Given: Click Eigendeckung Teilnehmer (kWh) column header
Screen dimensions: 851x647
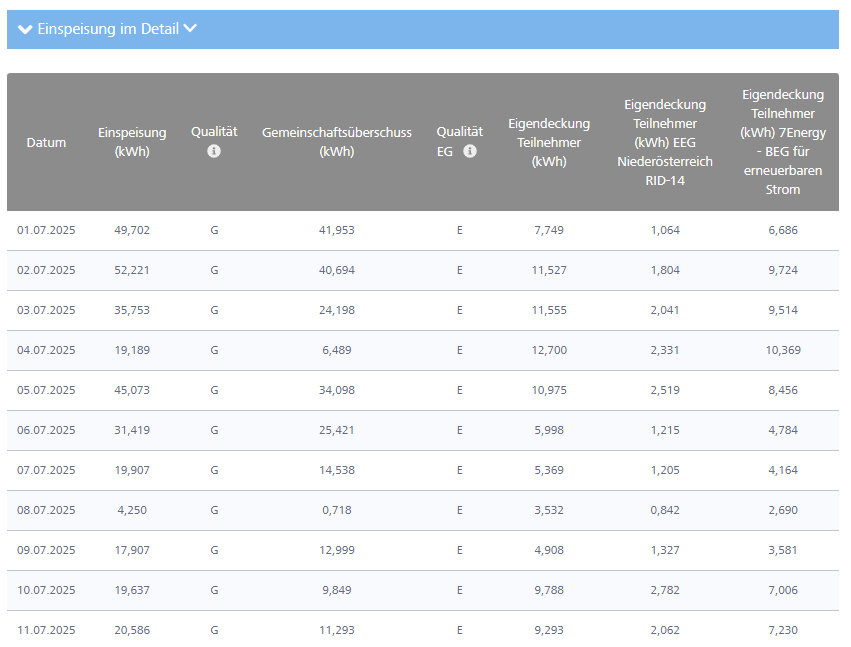Looking at the screenshot, I should coord(549,142).
